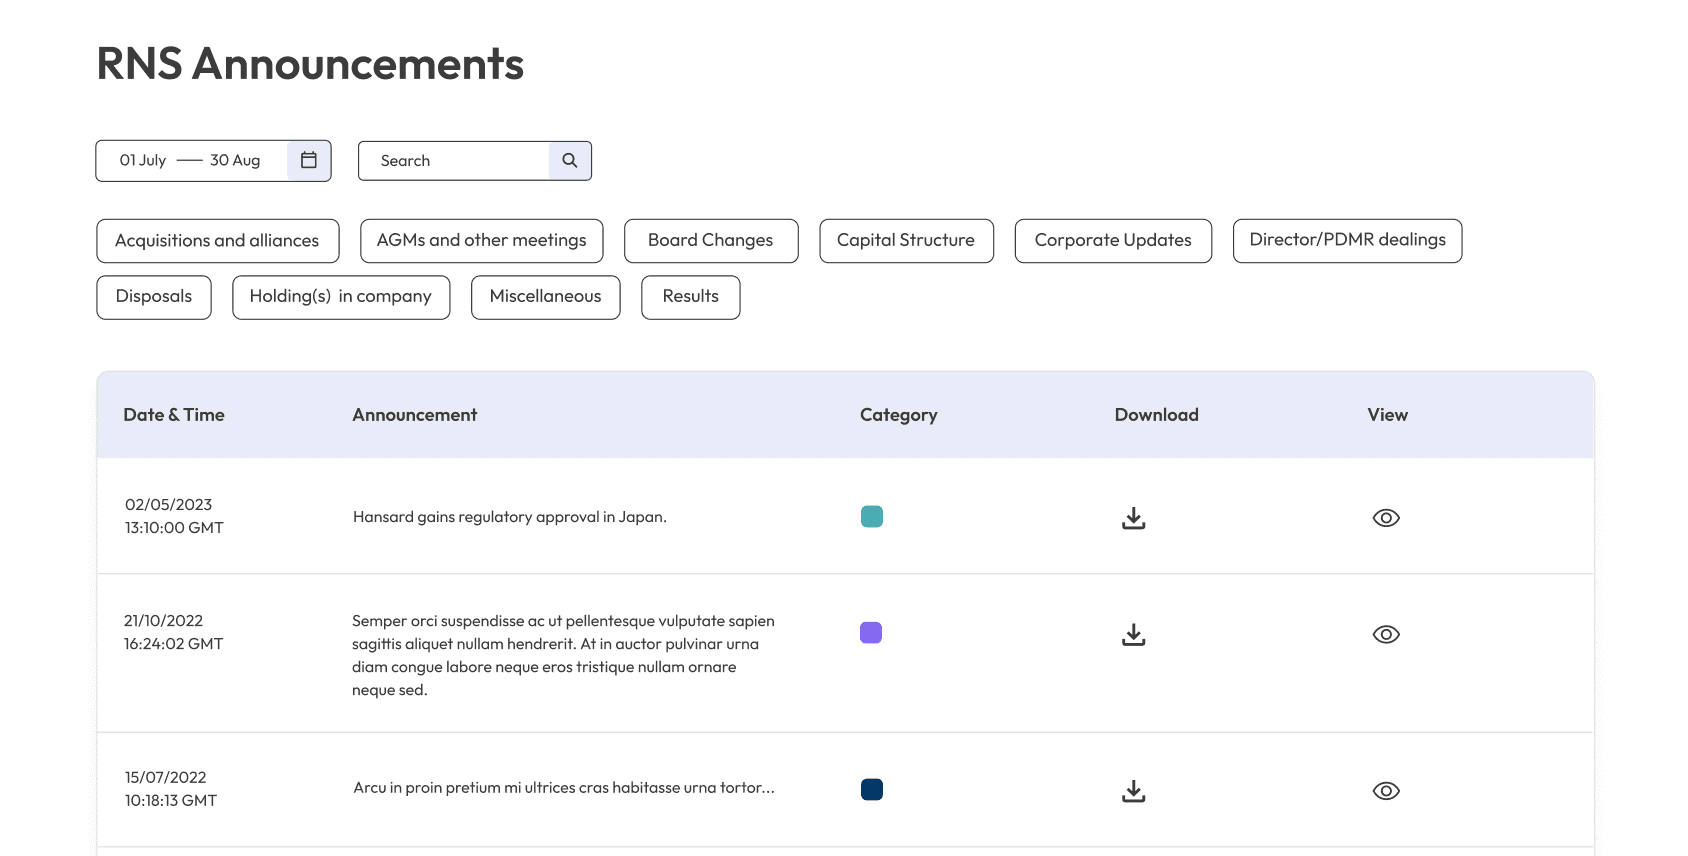Toggle the AGMs and other meetings filter
Viewport: 1688px width, 856px height.
tap(481, 241)
